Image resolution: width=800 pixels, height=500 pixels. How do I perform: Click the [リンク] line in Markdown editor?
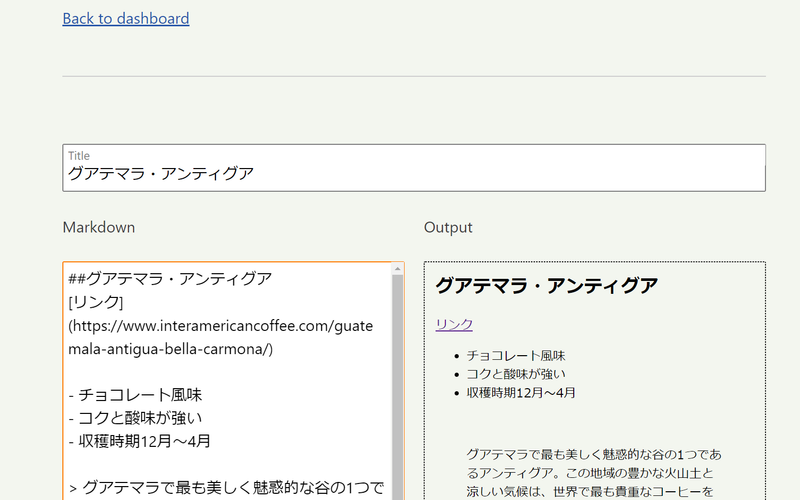click(95, 302)
